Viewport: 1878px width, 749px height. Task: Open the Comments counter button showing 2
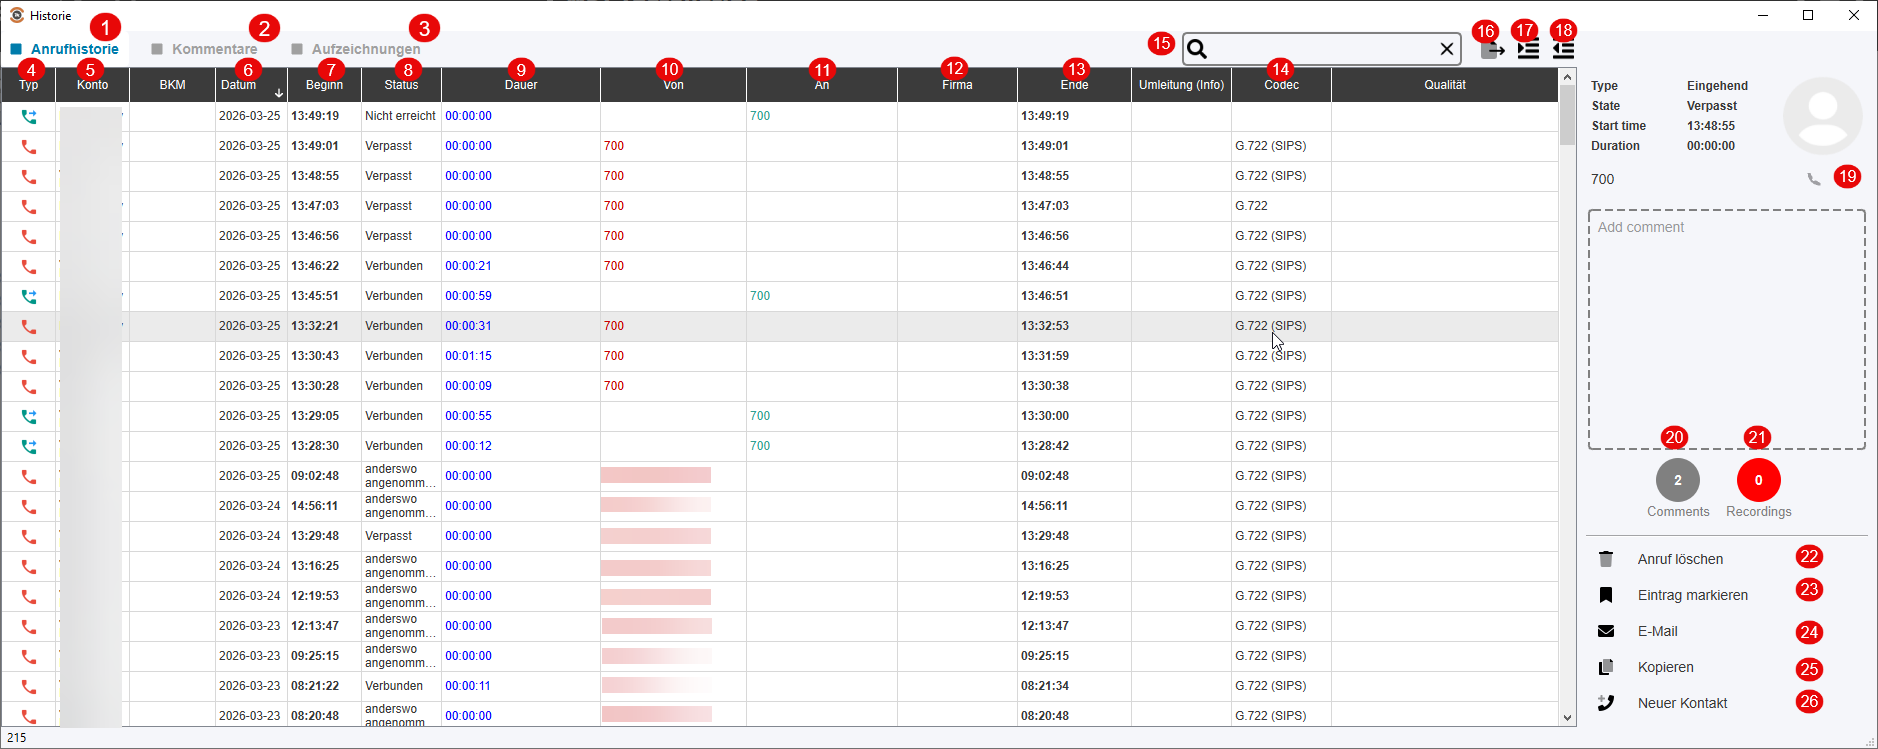tap(1678, 480)
